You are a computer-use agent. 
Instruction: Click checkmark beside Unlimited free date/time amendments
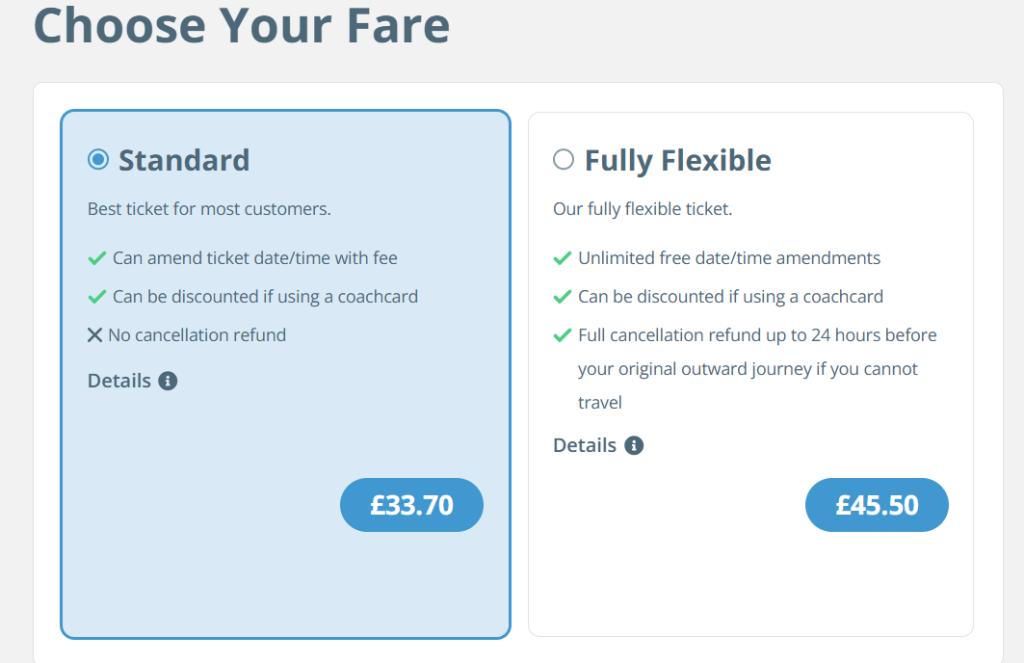pos(562,258)
